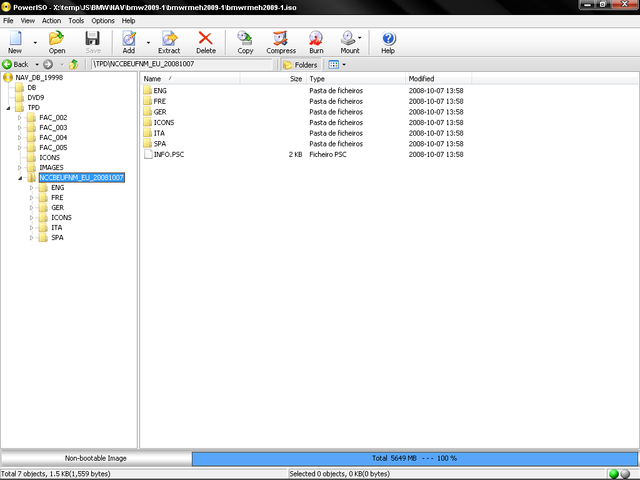
Task: Click 'Selected 0 objects' status bar text
Action: tap(340, 474)
